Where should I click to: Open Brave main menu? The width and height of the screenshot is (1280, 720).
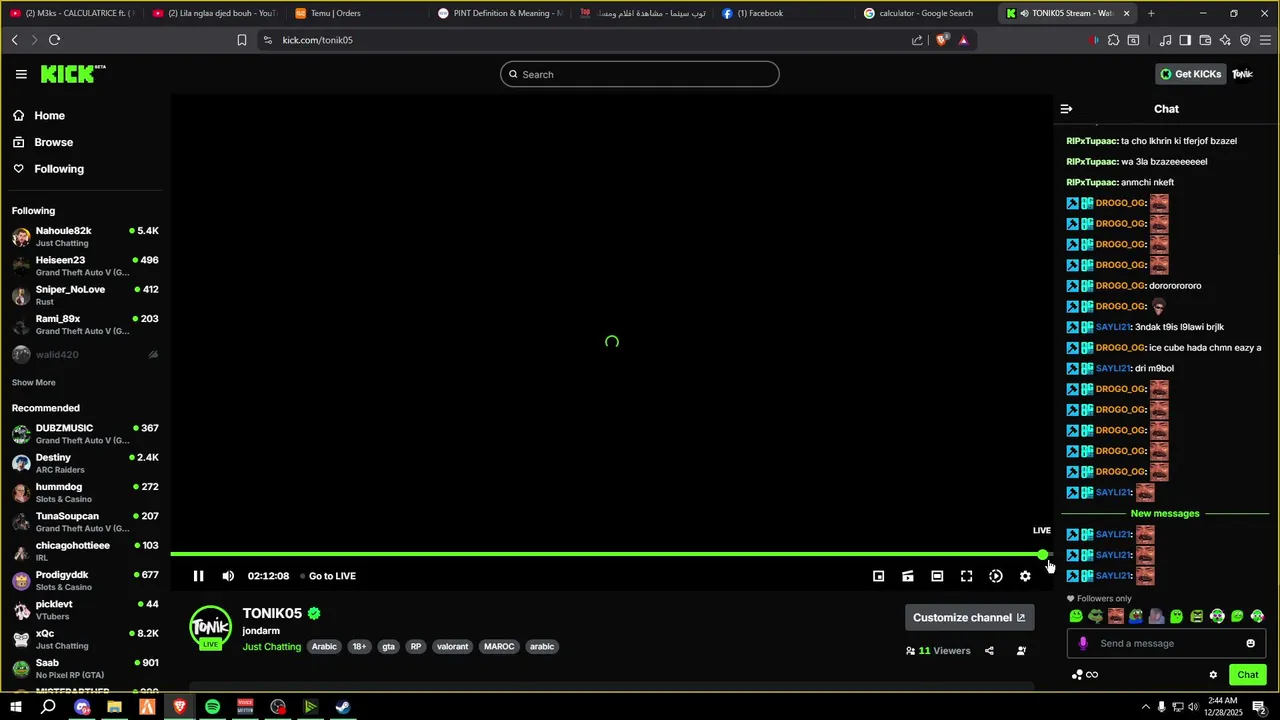click(x=1265, y=40)
